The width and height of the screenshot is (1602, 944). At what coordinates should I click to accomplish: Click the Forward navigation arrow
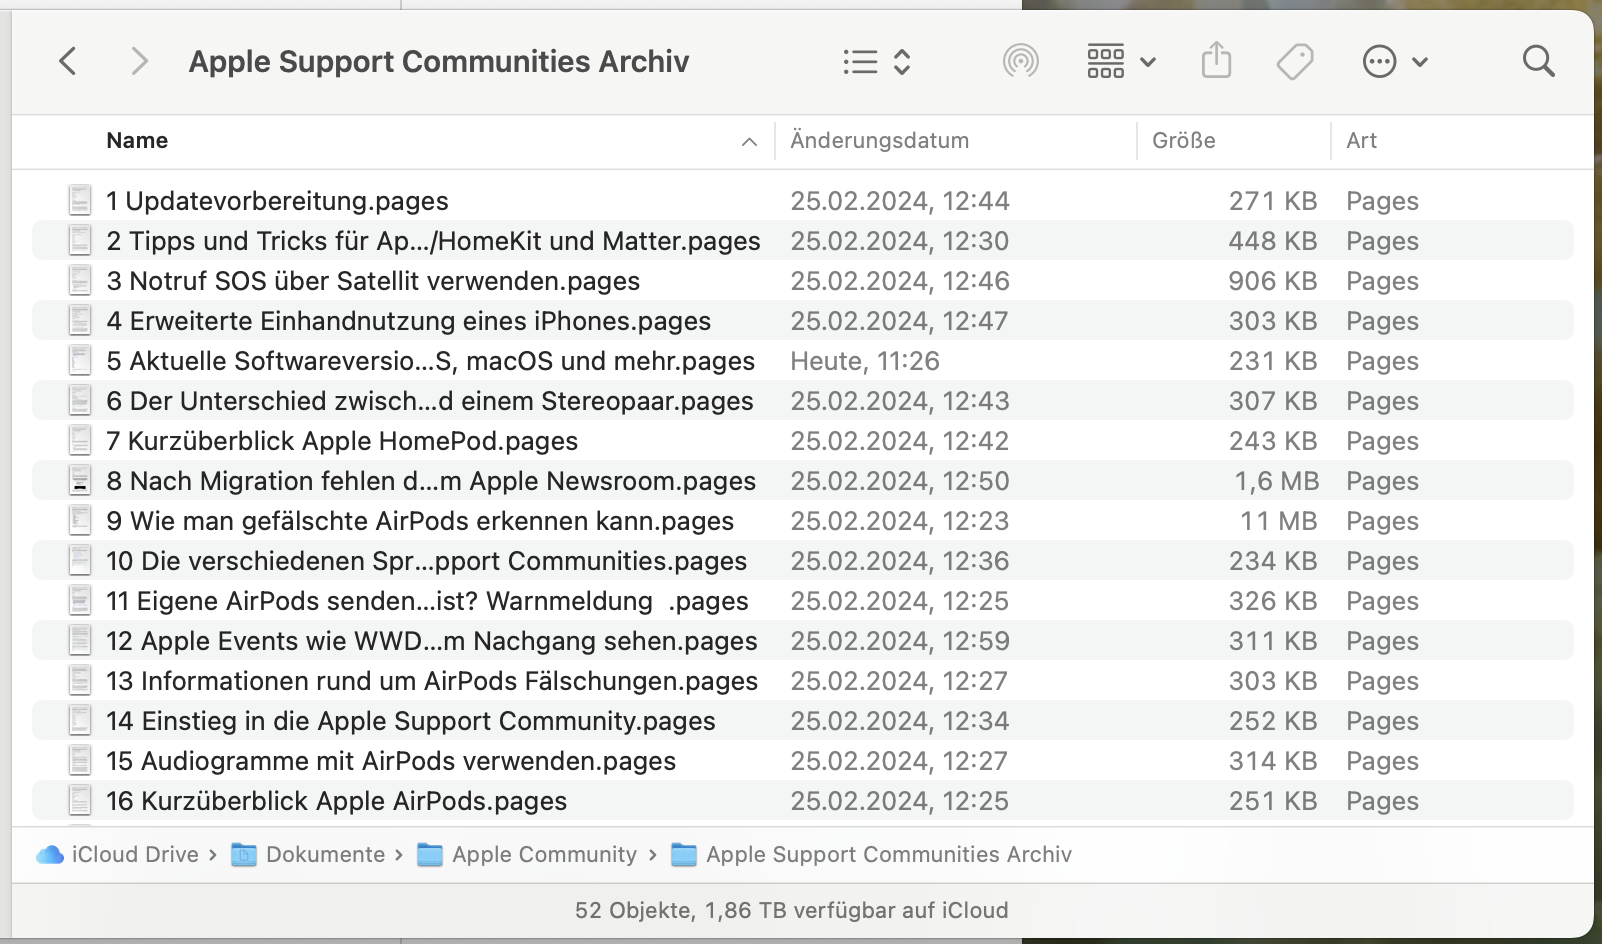139,62
